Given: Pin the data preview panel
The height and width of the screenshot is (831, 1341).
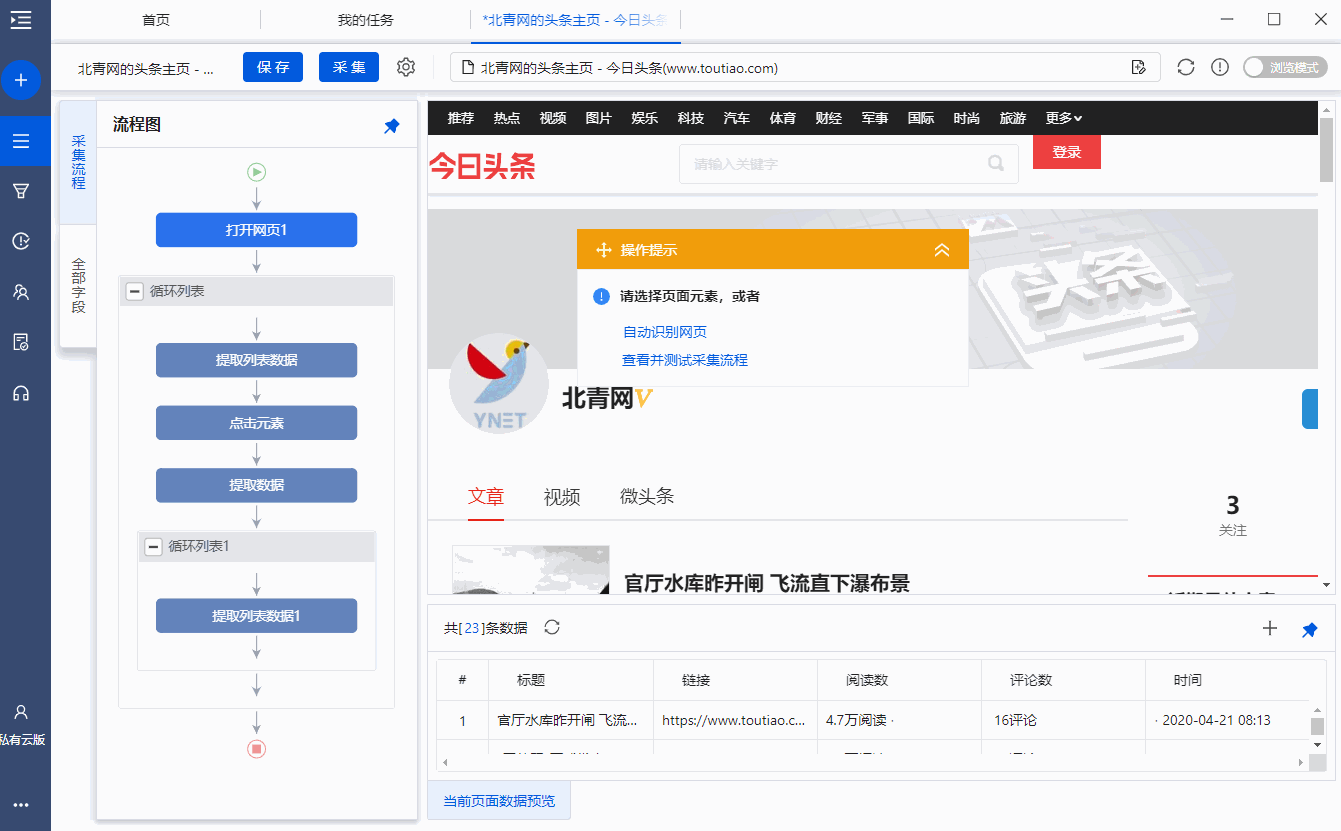Looking at the screenshot, I should [x=1310, y=630].
